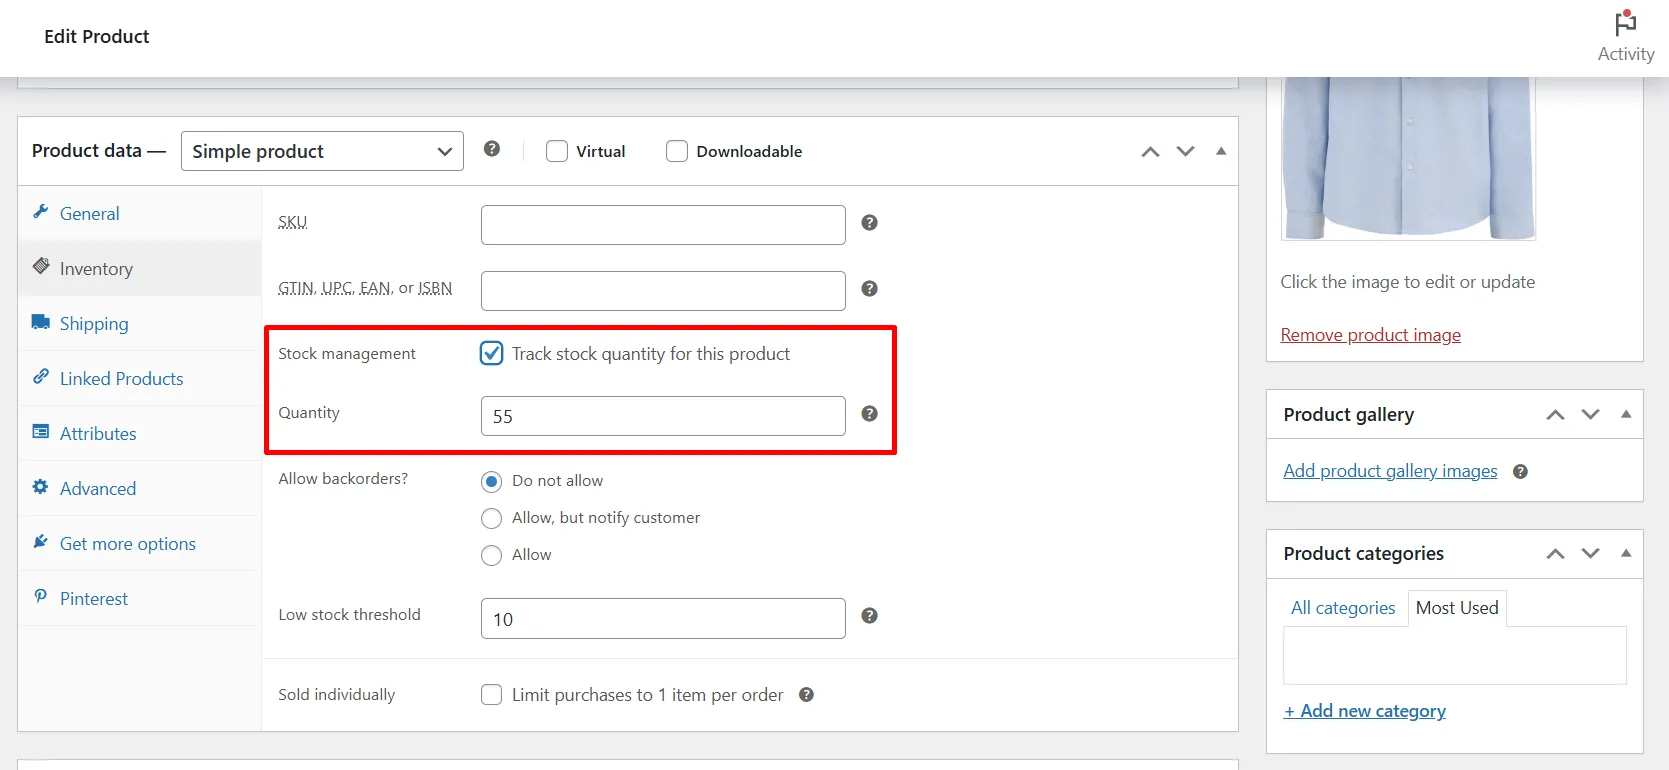Screen dimensions: 1669x770
Task: Click the Shipping truck icon
Action: (x=41, y=322)
